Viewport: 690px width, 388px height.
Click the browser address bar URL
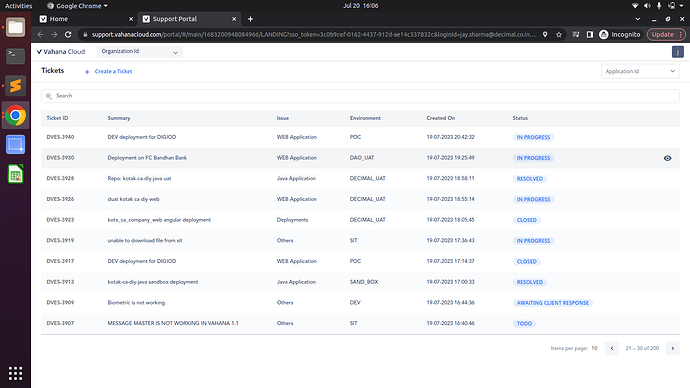pos(313,34)
